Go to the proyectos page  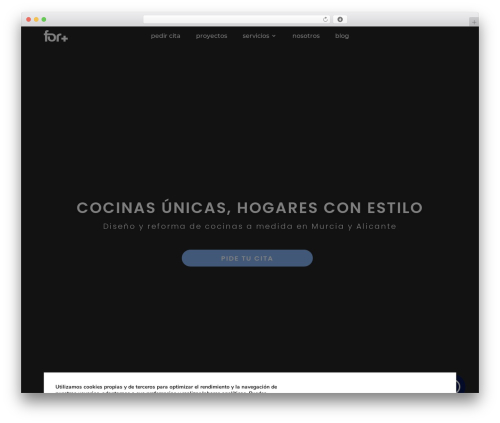(x=211, y=36)
